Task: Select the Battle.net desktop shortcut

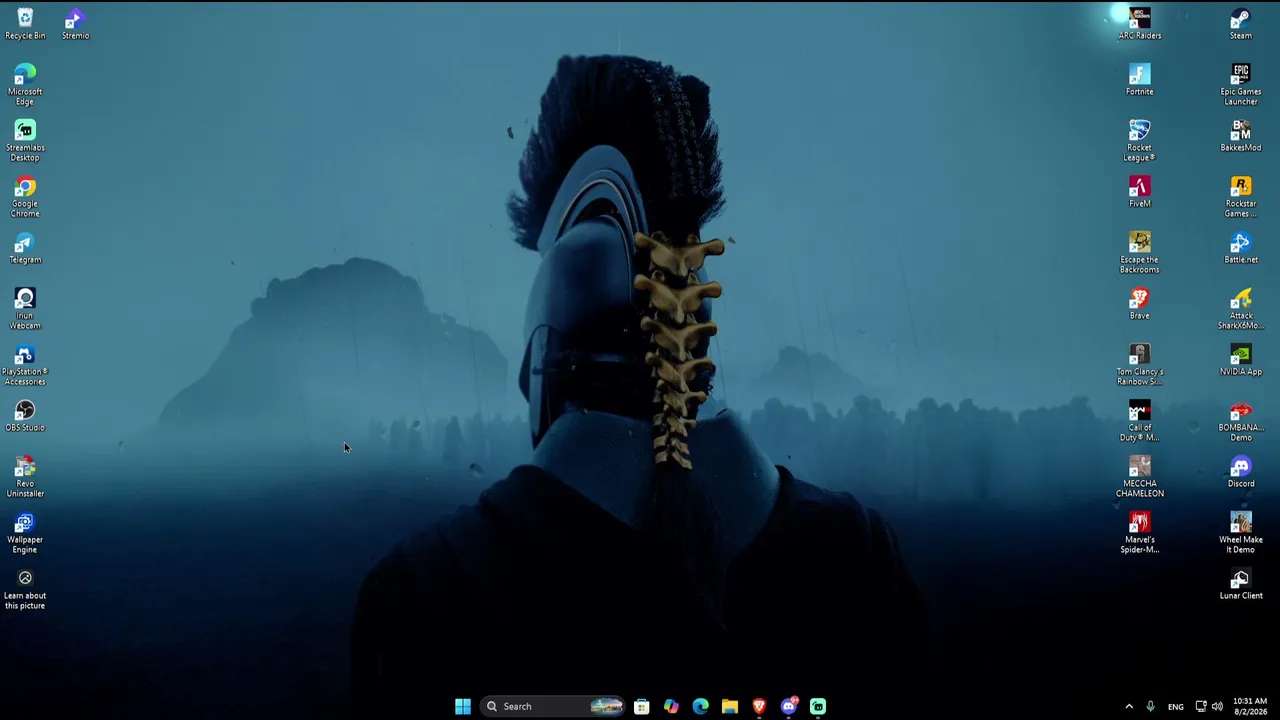Action: (x=1241, y=248)
